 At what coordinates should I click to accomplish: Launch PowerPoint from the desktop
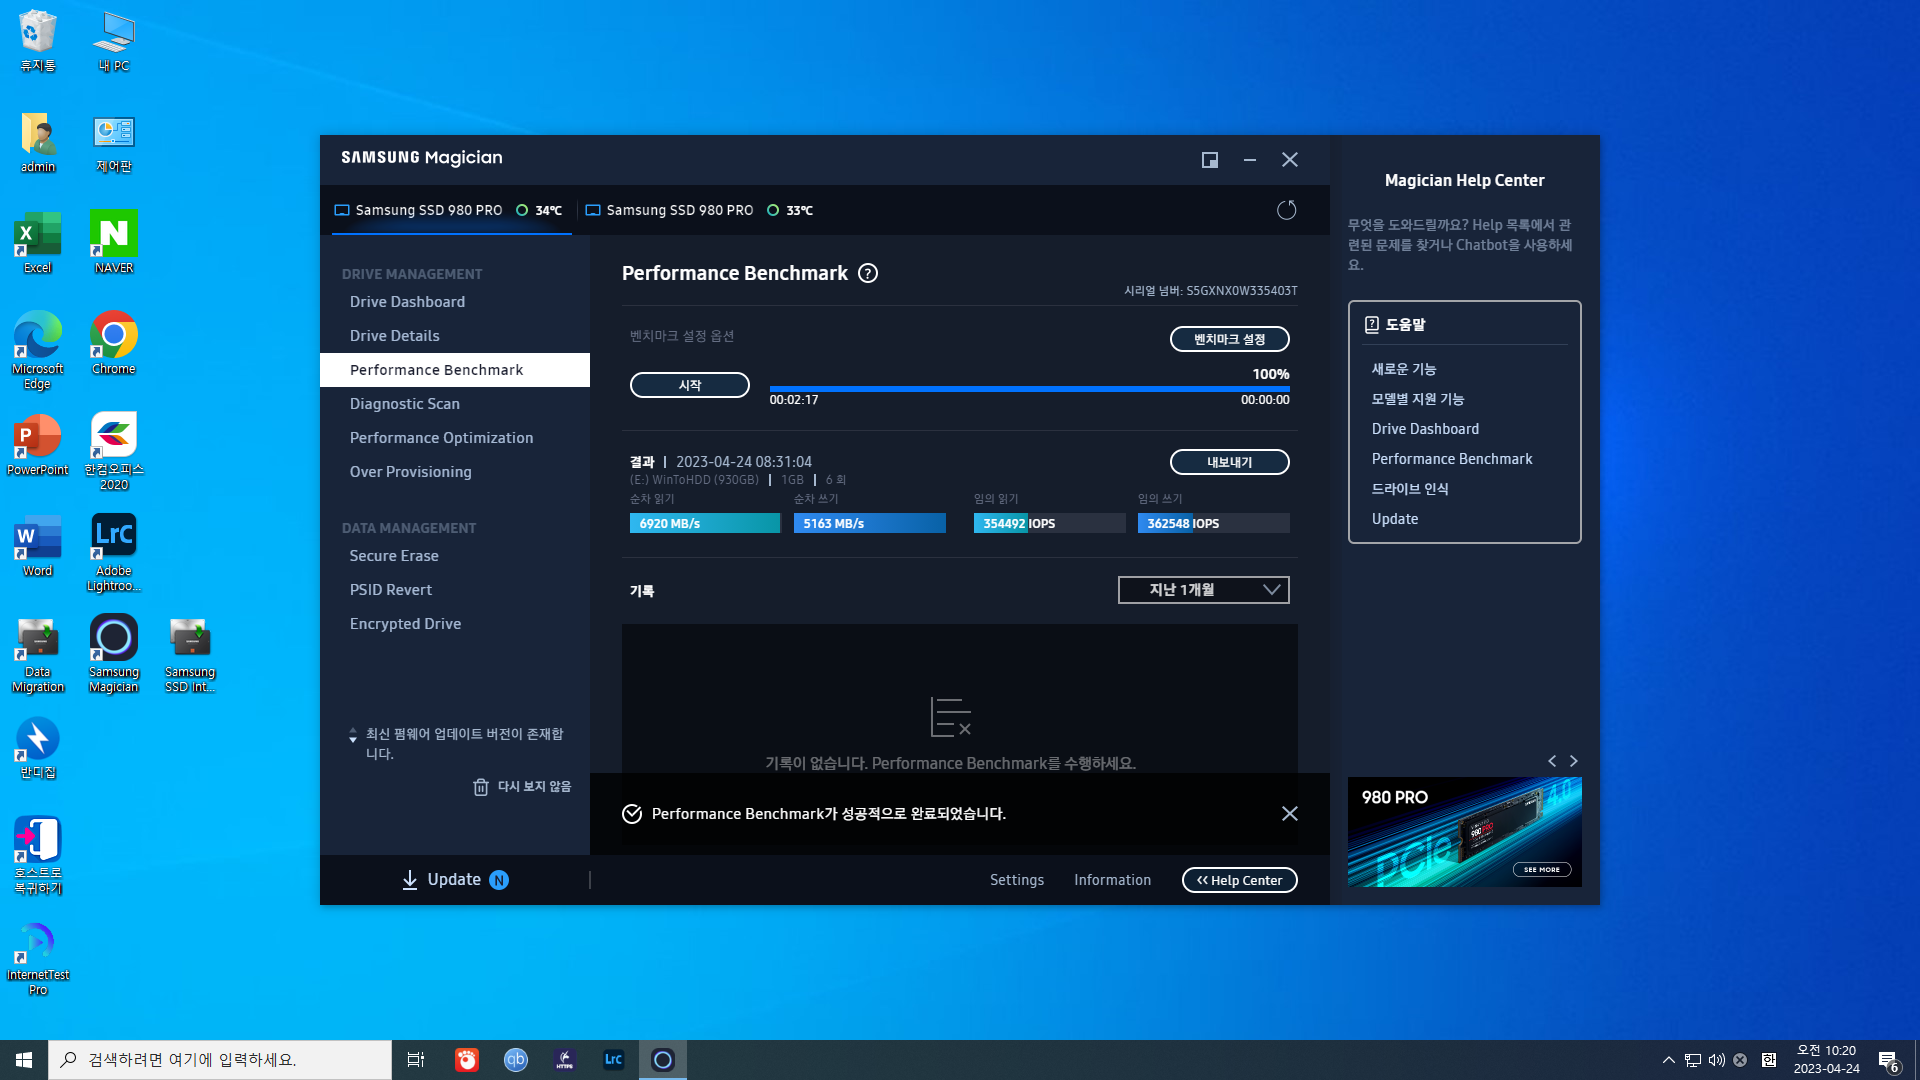click(x=38, y=445)
